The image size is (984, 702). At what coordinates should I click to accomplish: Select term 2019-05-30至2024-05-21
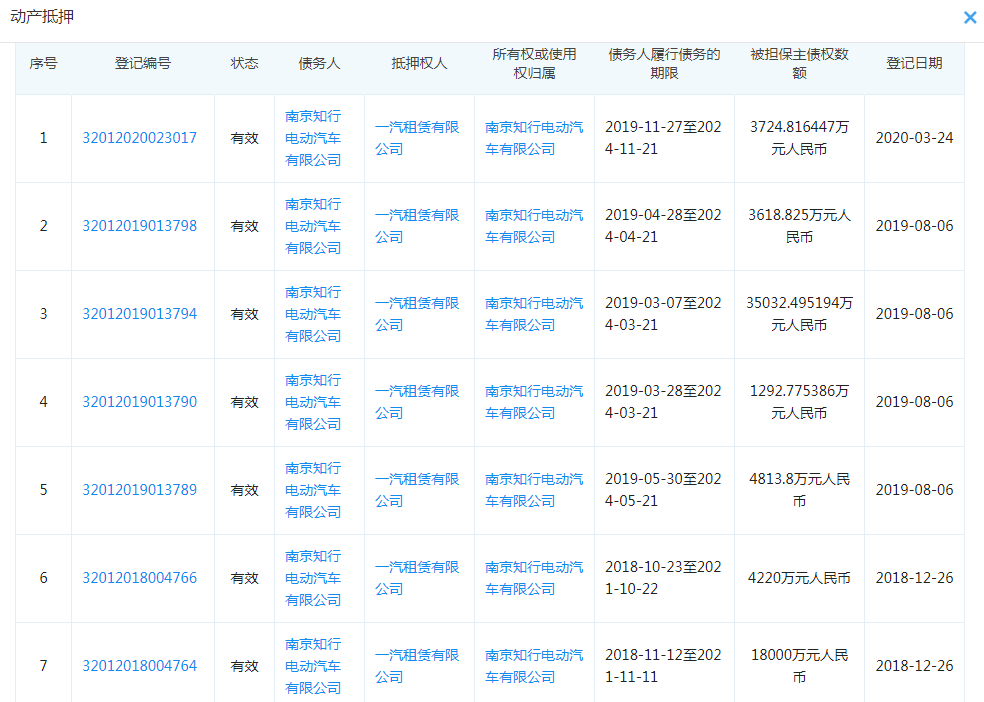click(663, 490)
